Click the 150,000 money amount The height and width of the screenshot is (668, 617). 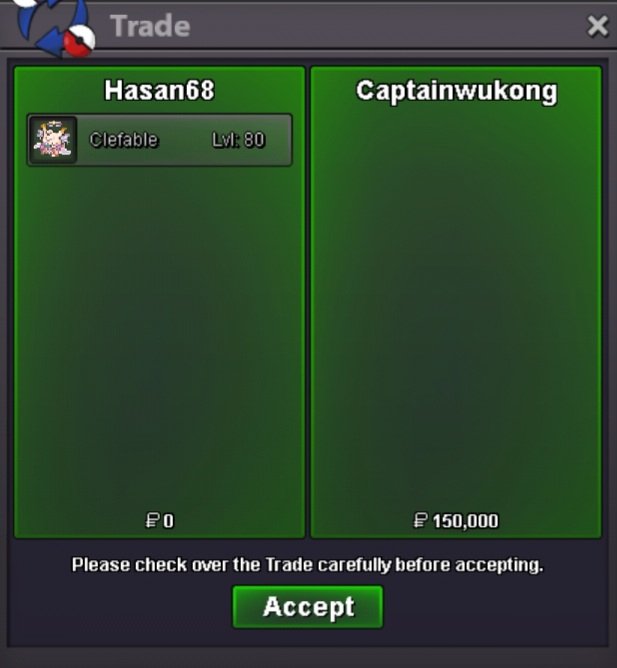point(465,521)
